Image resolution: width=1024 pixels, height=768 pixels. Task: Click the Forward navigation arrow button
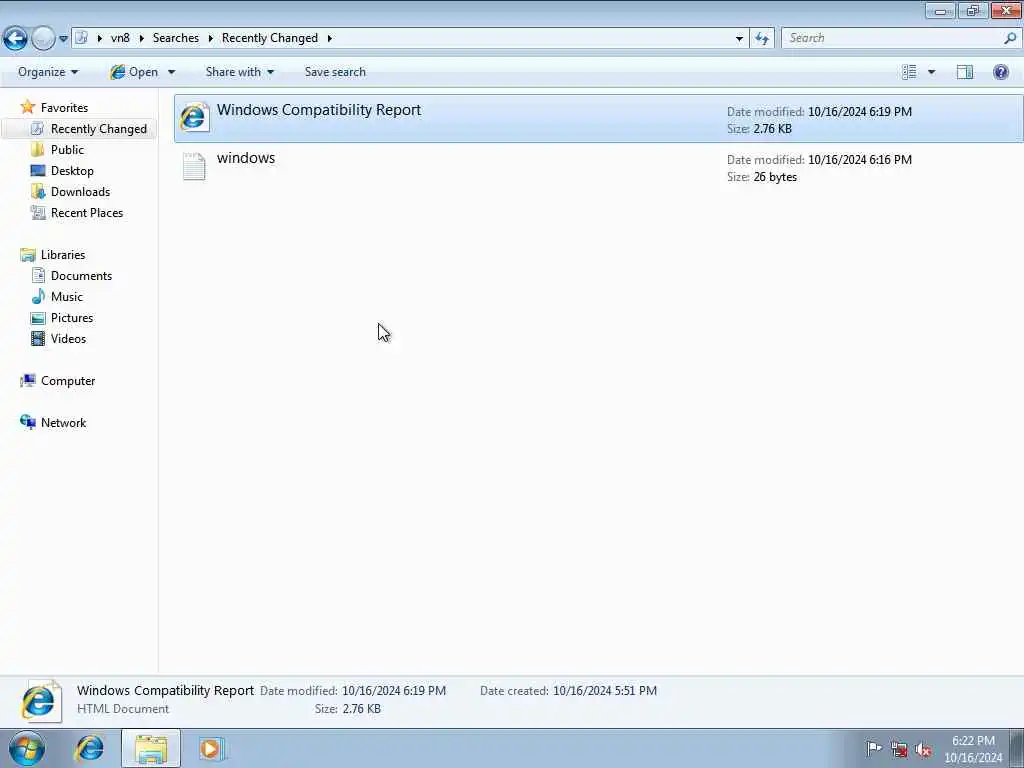click(x=43, y=39)
